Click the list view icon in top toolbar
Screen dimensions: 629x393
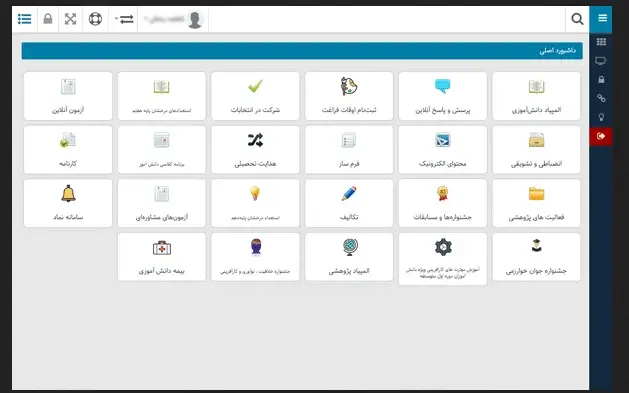(x=24, y=19)
